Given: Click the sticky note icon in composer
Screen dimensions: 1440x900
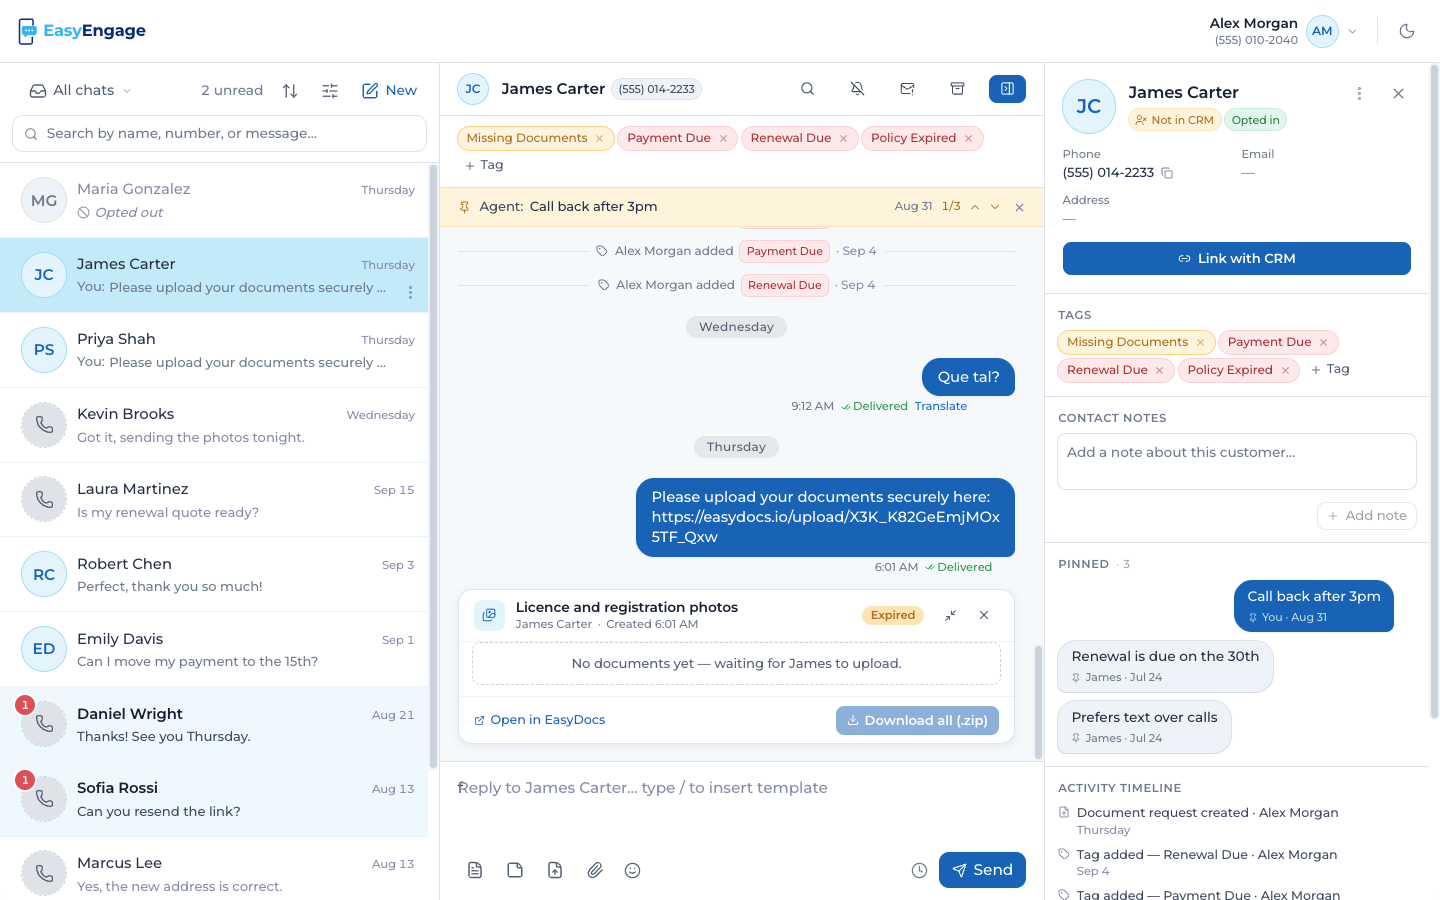Looking at the screenshot, I should point(515,870).
